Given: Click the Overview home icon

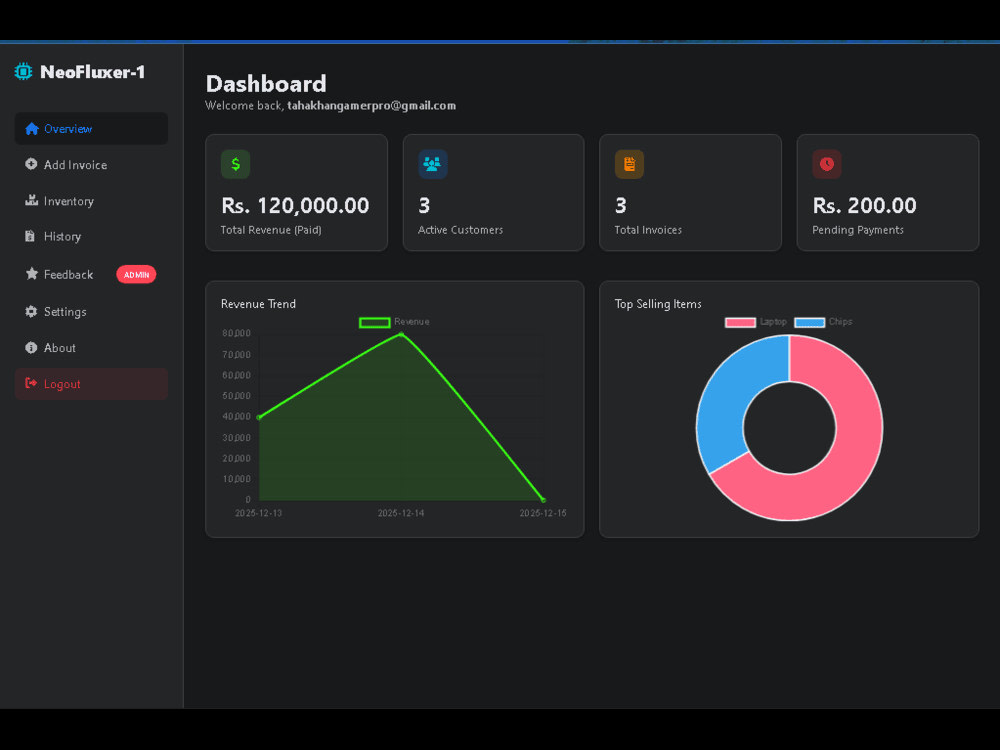Looking at the screenshot, I should pyautogui.click(x=31, y=129).
